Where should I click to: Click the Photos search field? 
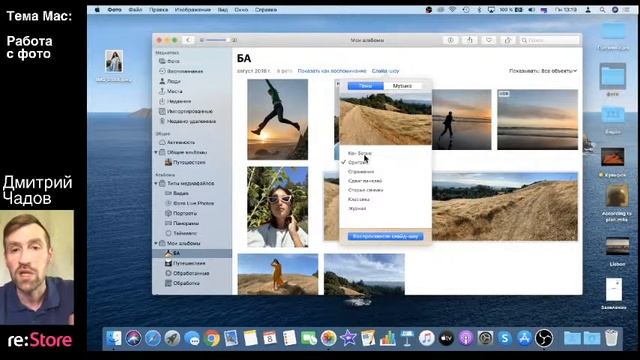coord(549,40)
